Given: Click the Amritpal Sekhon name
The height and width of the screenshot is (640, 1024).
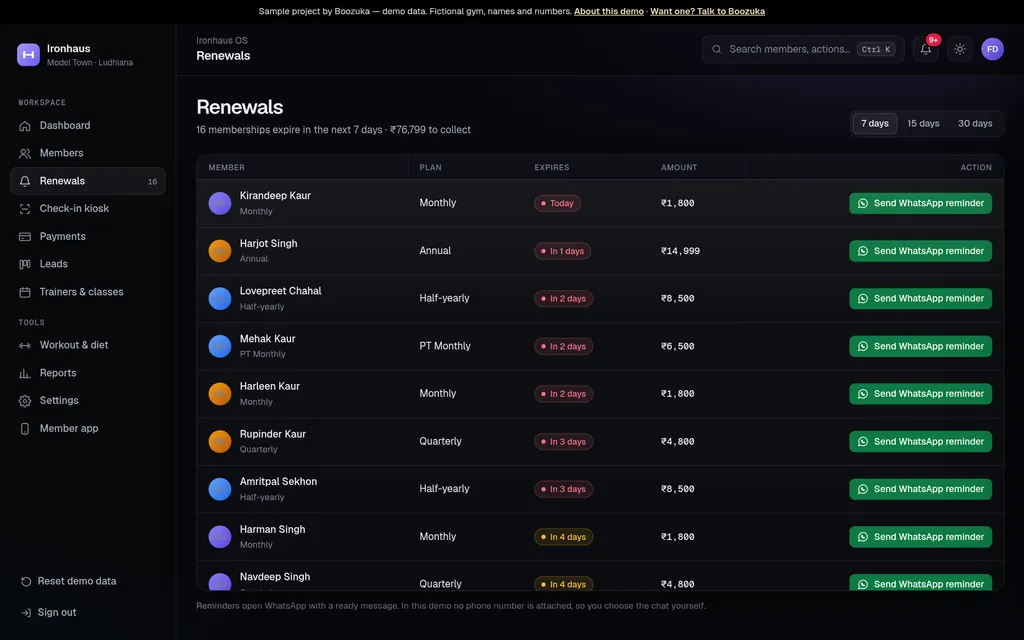Looking at the screenshot, I should [278, 481].
